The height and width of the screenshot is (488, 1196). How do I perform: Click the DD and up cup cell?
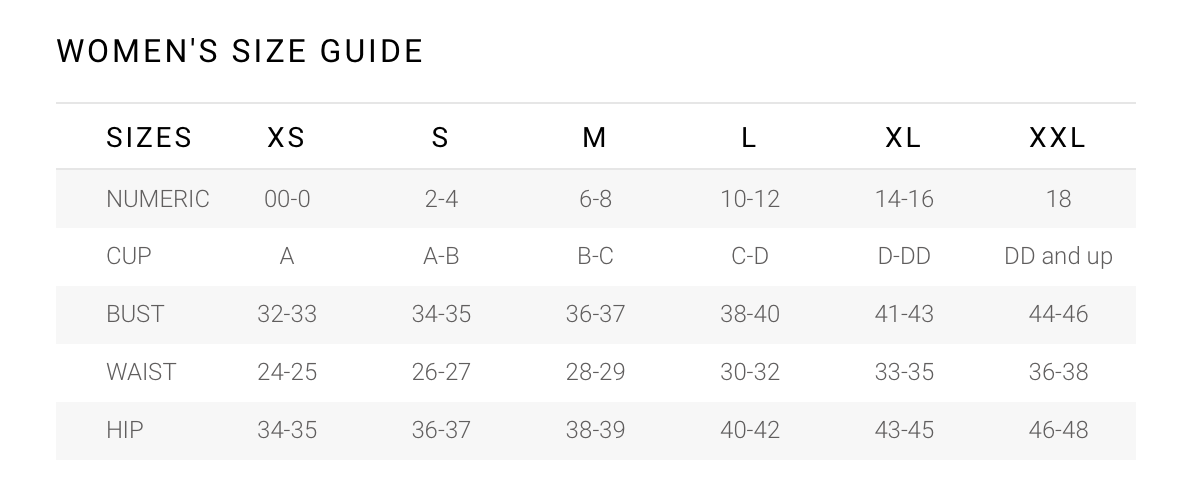[x=1058, y=256]
